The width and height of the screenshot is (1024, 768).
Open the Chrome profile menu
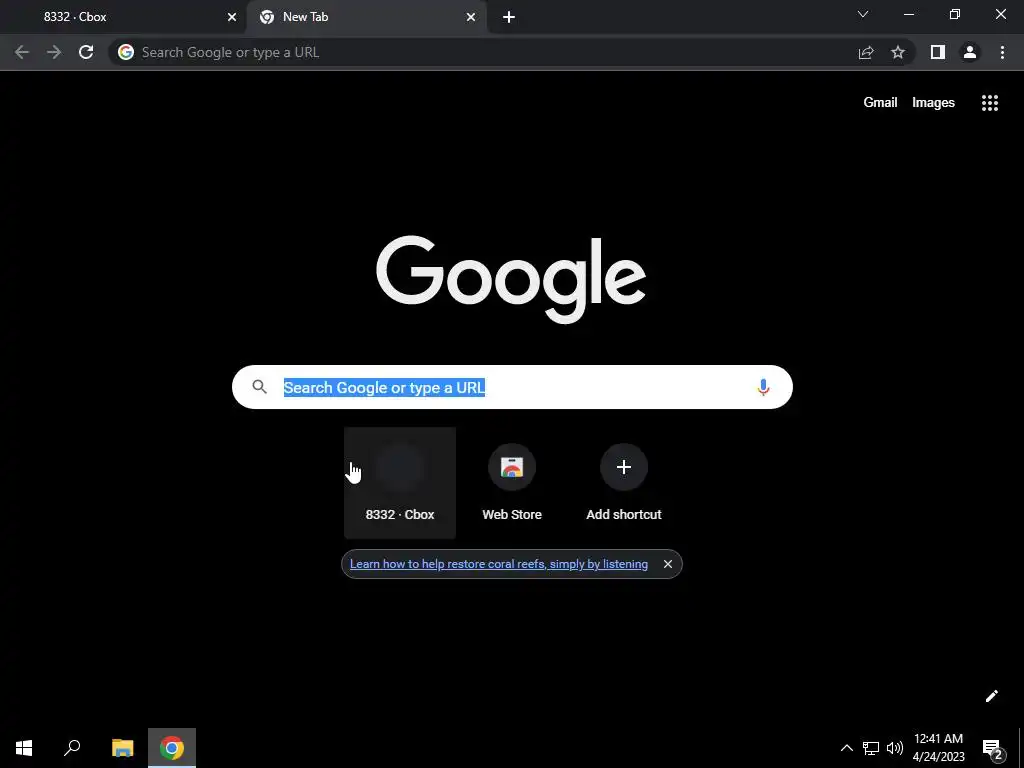click(970, 52)
